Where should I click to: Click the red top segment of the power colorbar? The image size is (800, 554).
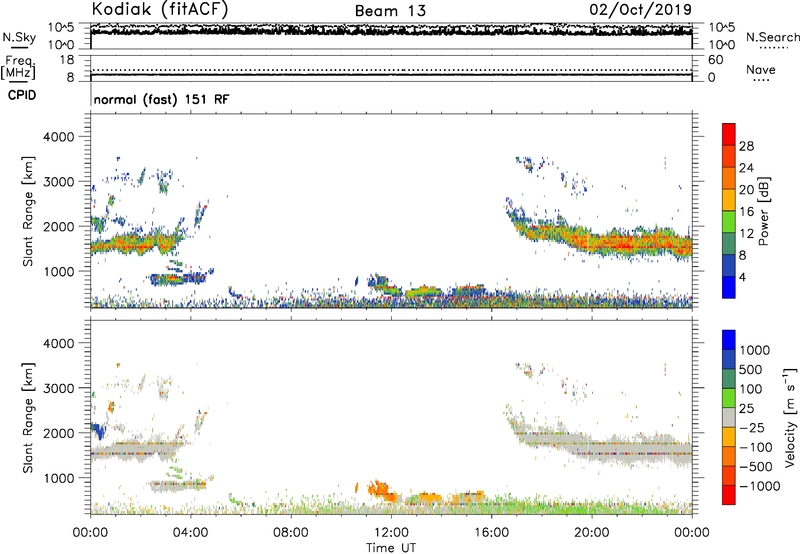pyautogui.click(x=729, y=135)
